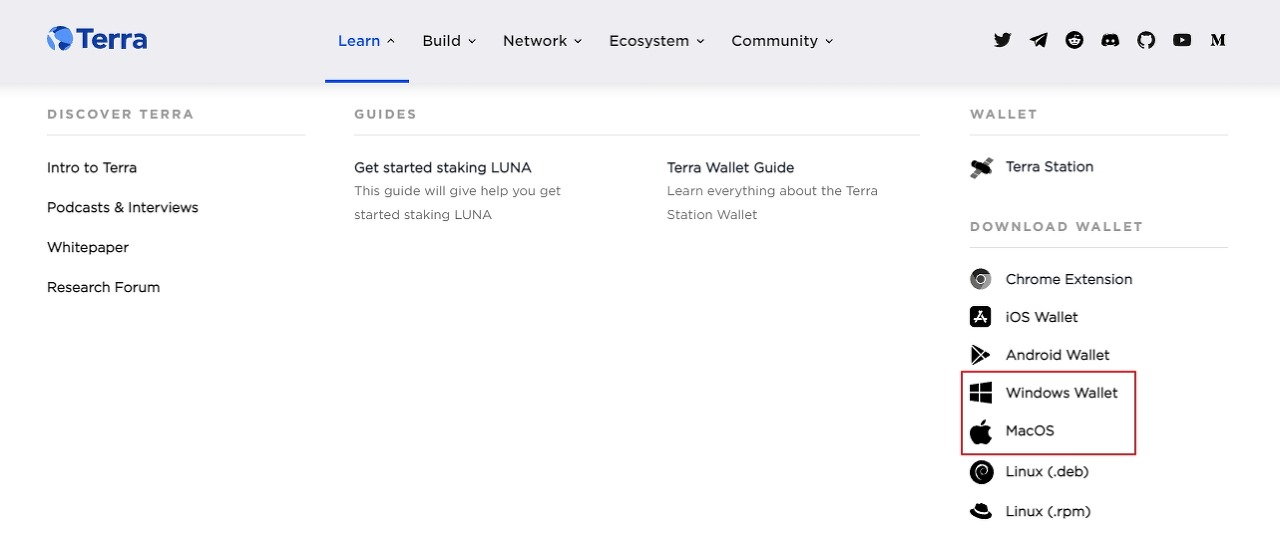Click the Google Play icon beside Android Wallet
1280x553 pixels.
click(x=981, y=355)
